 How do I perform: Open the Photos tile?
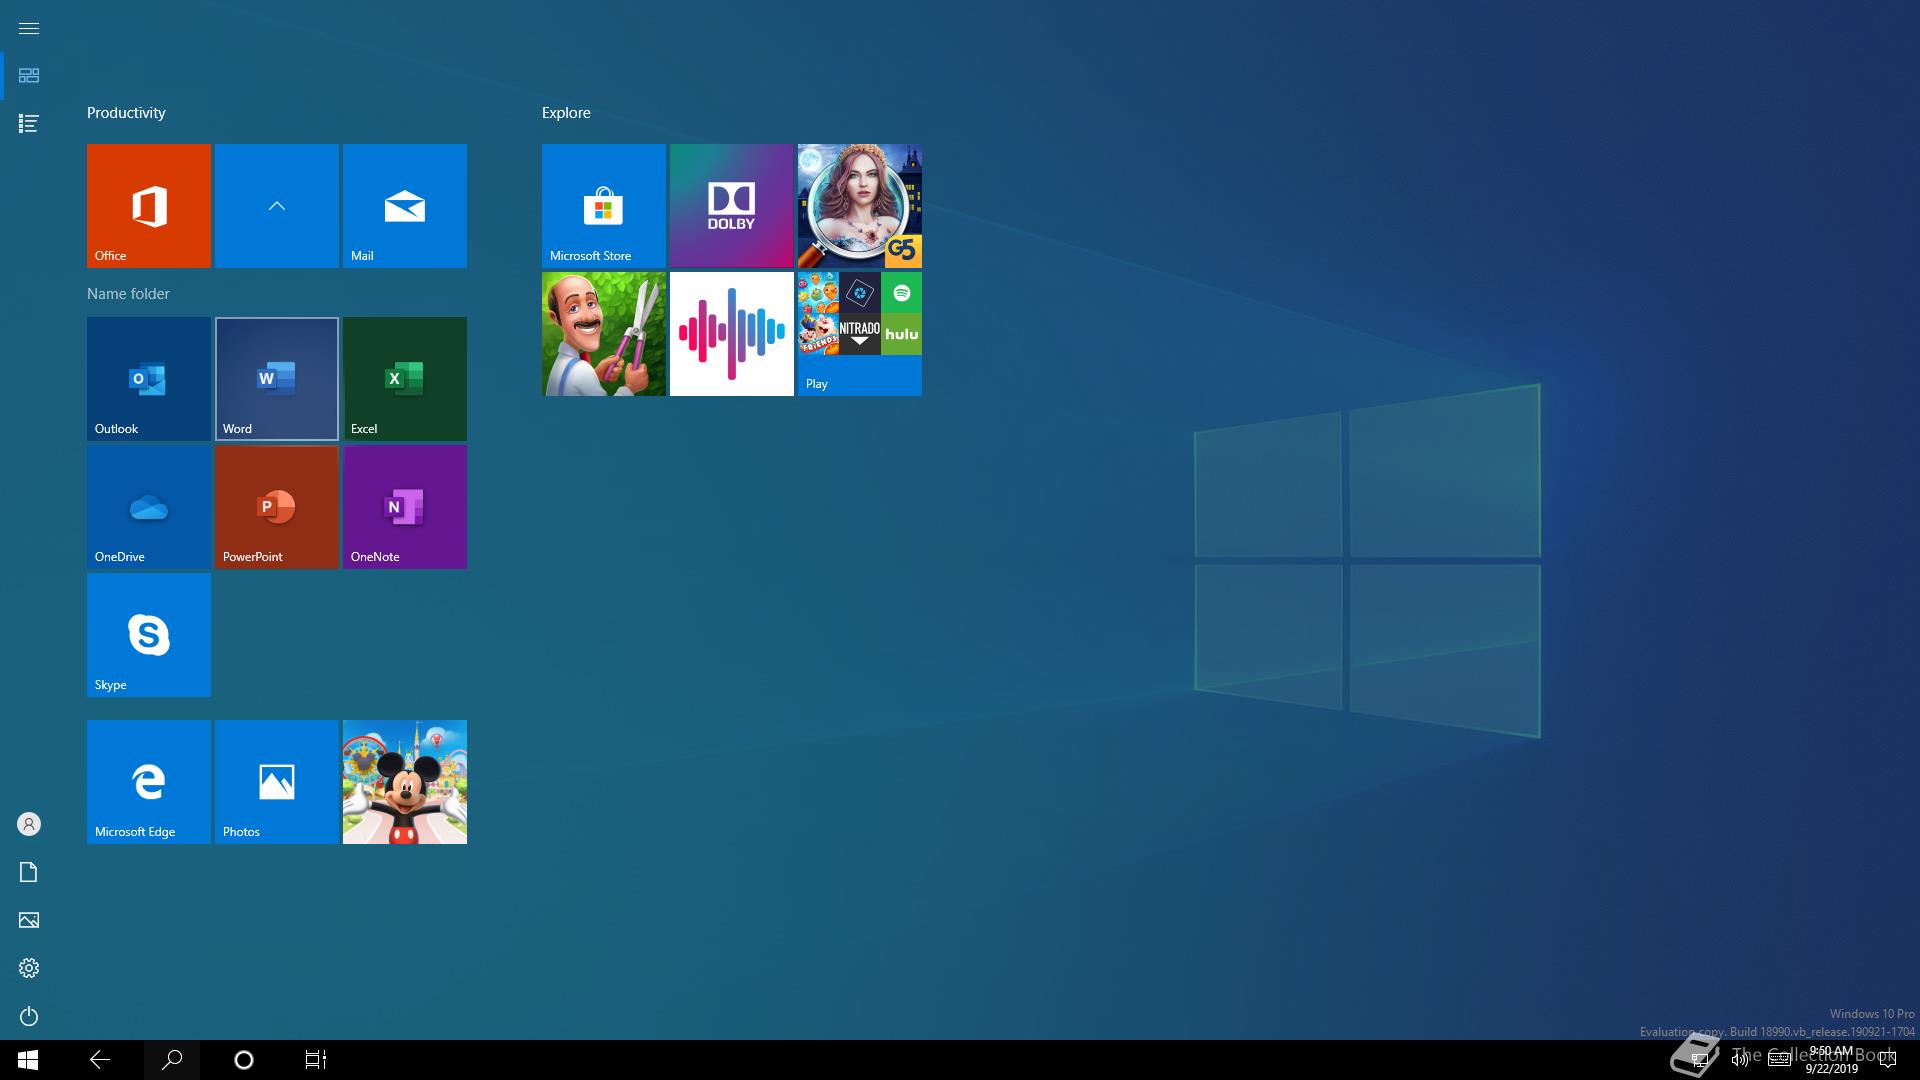(277, 782)
